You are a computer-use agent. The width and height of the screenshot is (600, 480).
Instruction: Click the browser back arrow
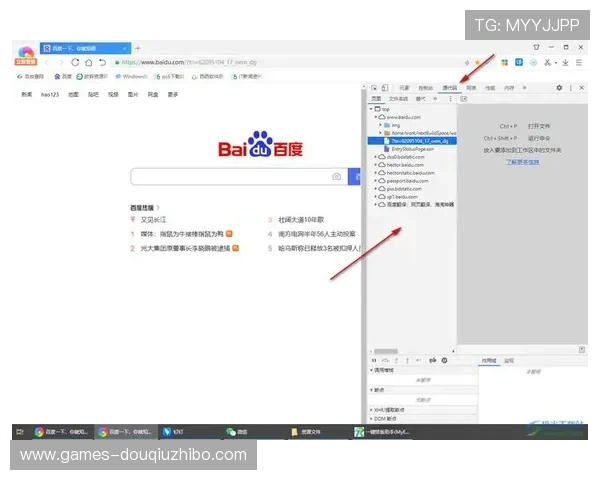pyautogui.click(x=47, y=62)
